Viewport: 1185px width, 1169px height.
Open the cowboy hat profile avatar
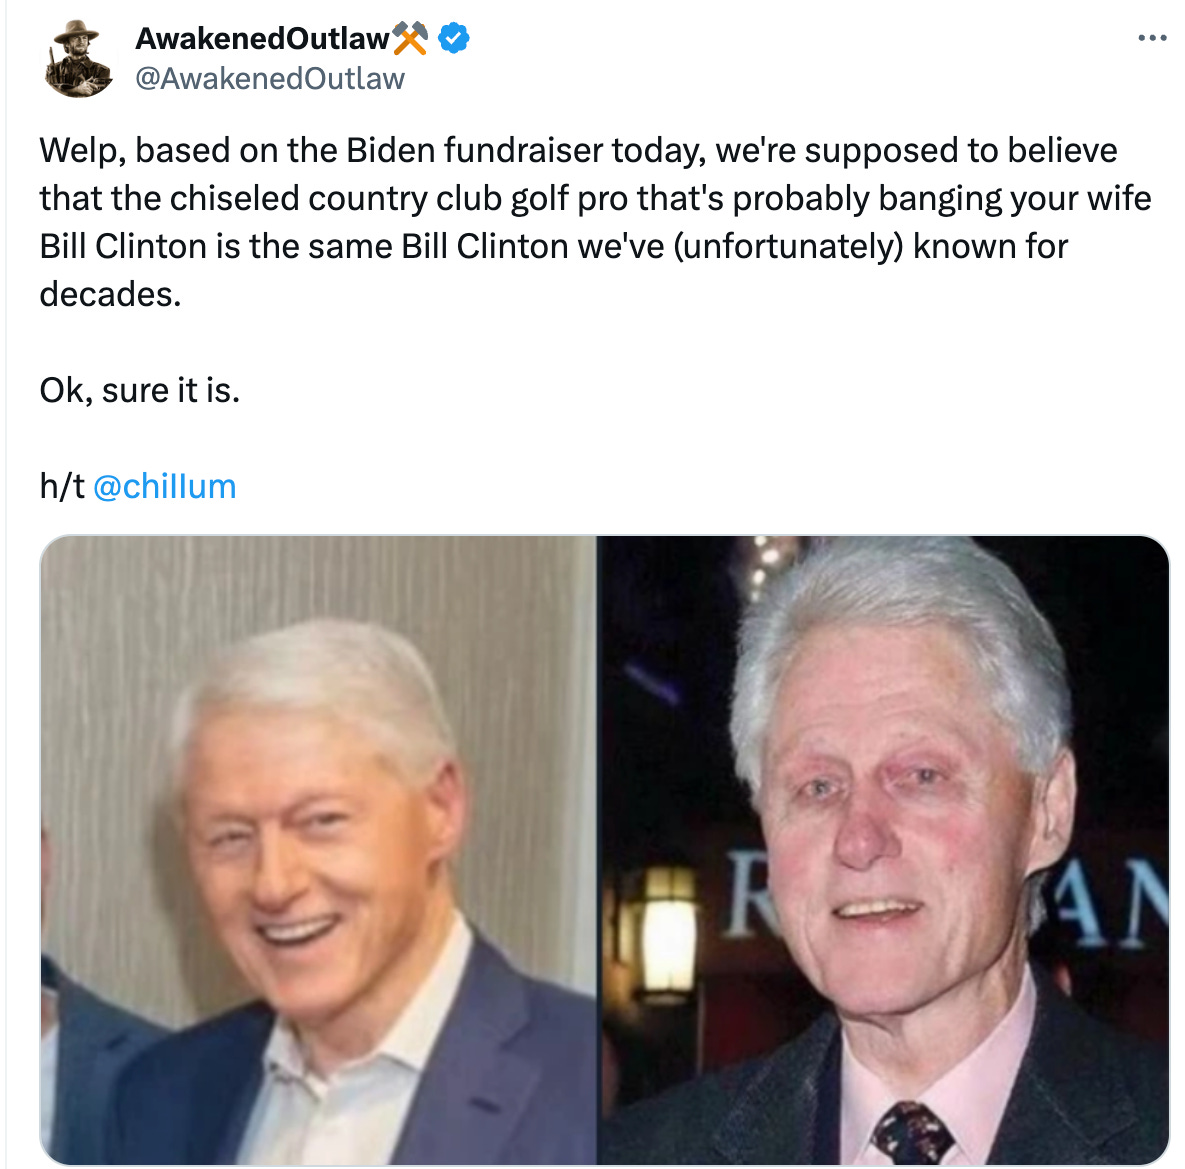coord(78,58)
